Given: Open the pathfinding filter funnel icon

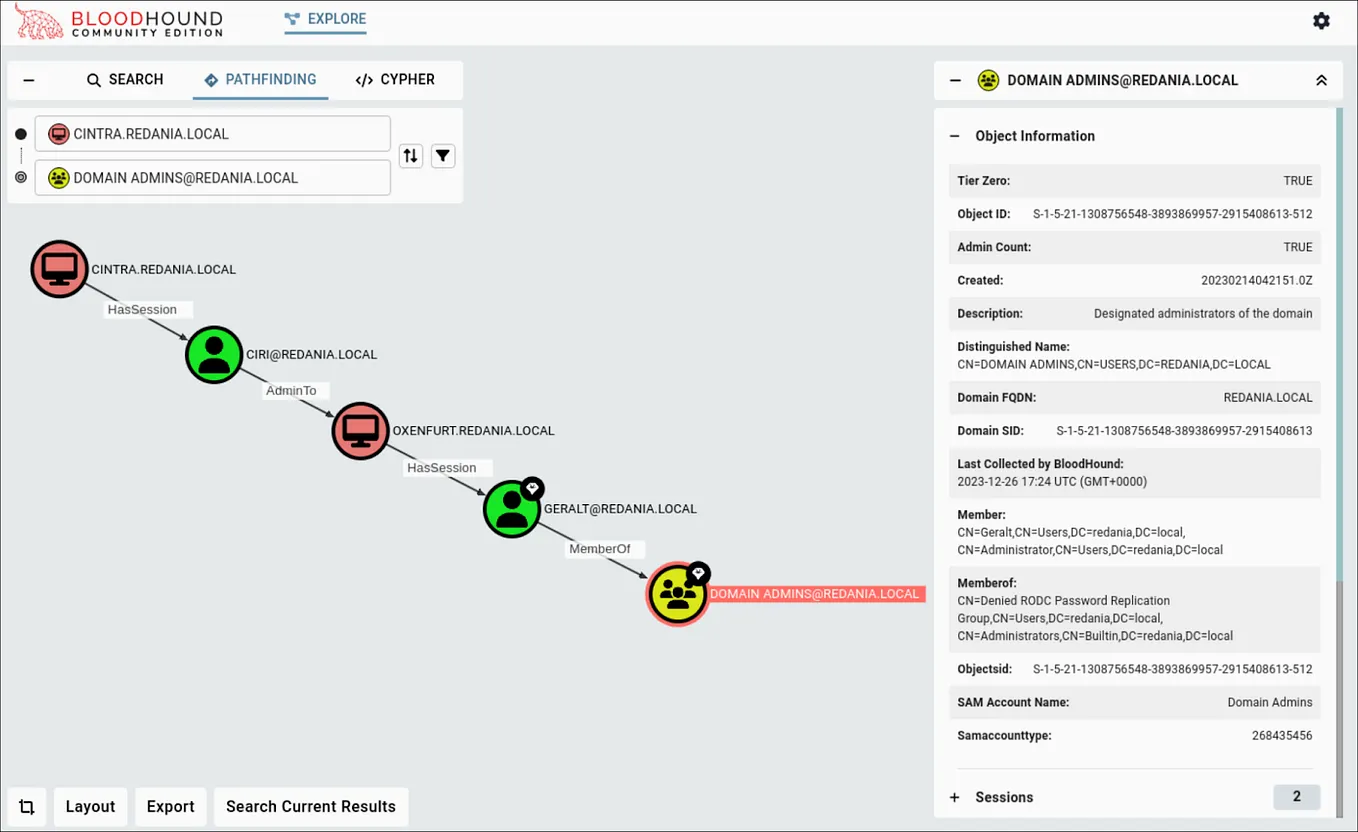Looking at the screenshot, I should (443, 155).
